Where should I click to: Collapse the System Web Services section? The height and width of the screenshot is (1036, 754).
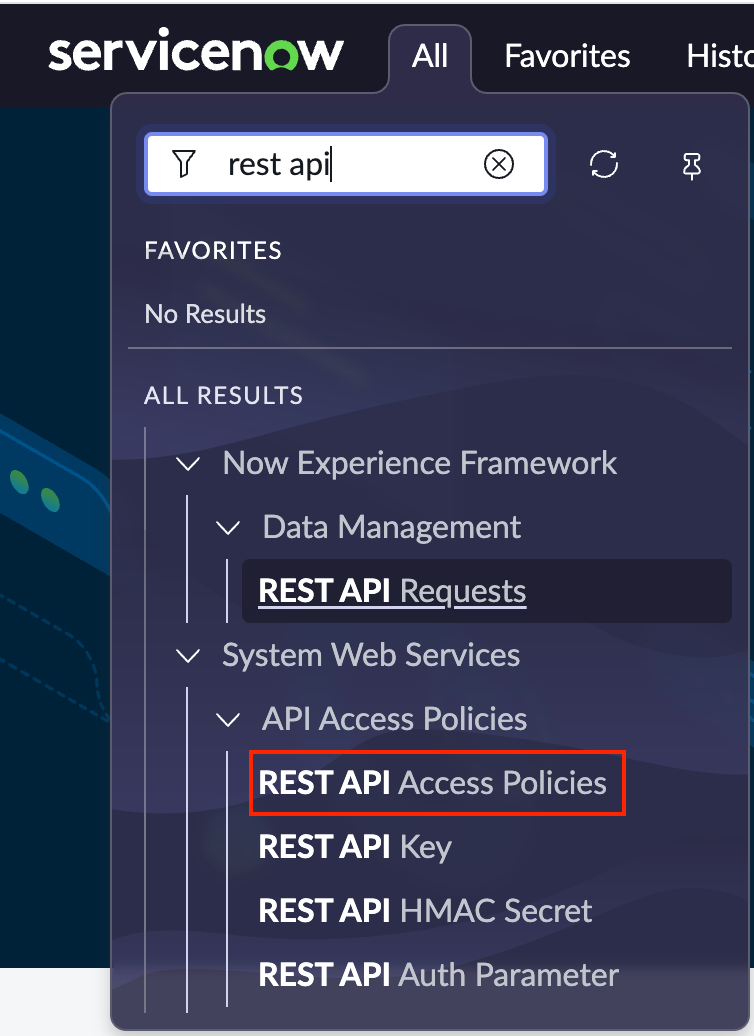pyautogui.click(x=188, y=655)
